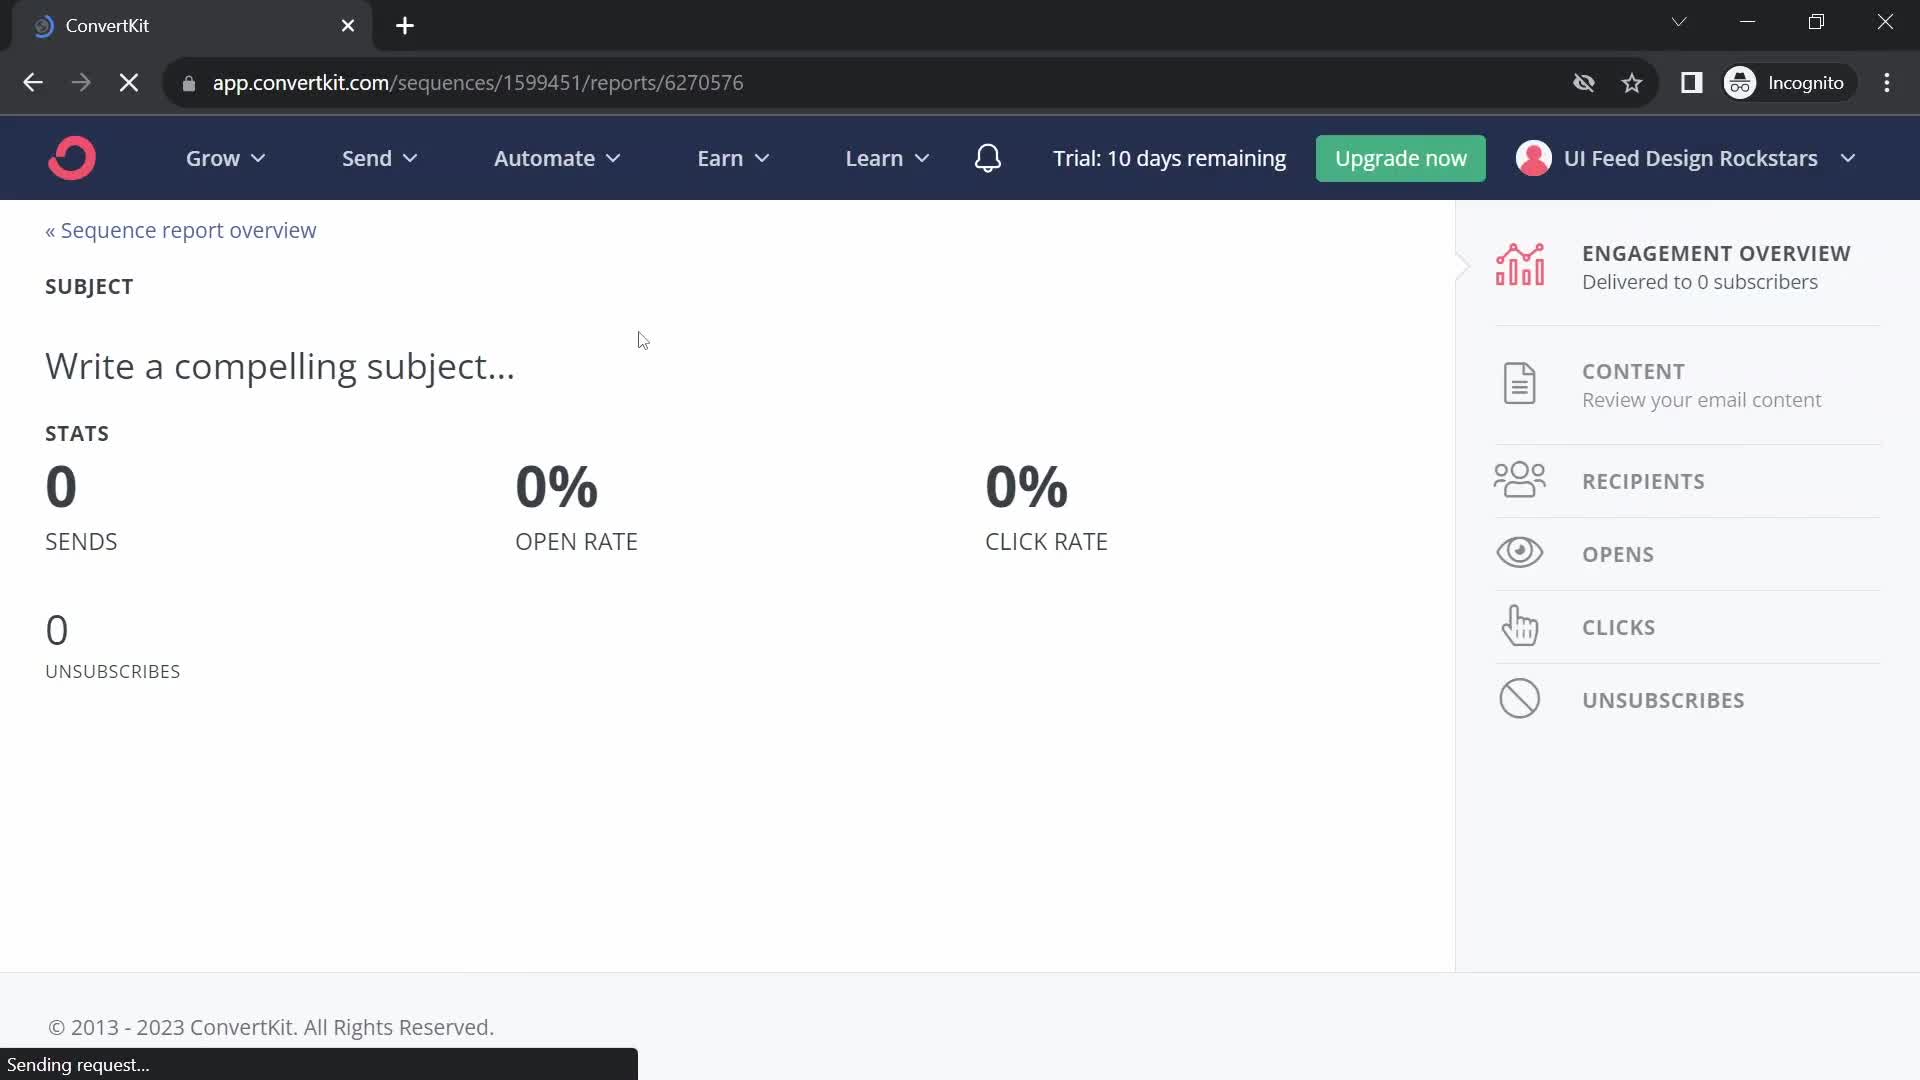Open the Recipients section
The image size is (1920, 1080).
pyautogui.click(x=1686, y=481)
